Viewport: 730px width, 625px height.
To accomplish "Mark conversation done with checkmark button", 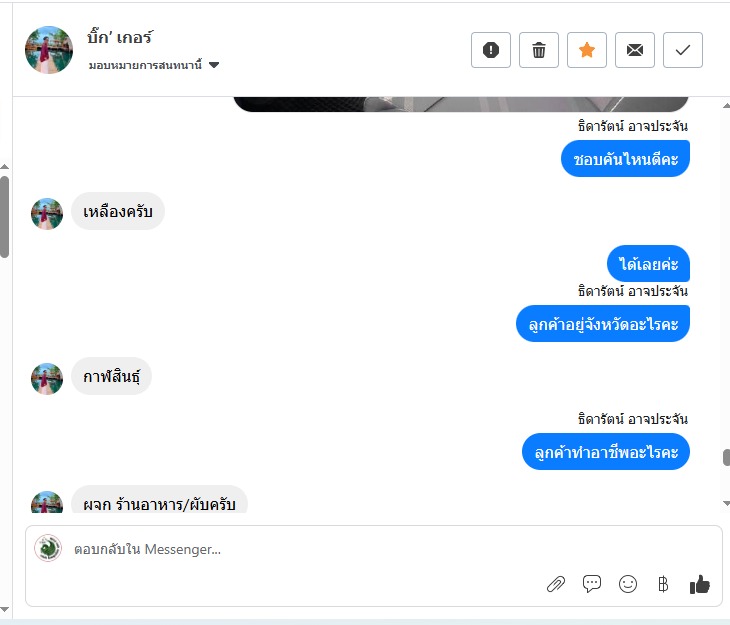I will tap(683, 50).
